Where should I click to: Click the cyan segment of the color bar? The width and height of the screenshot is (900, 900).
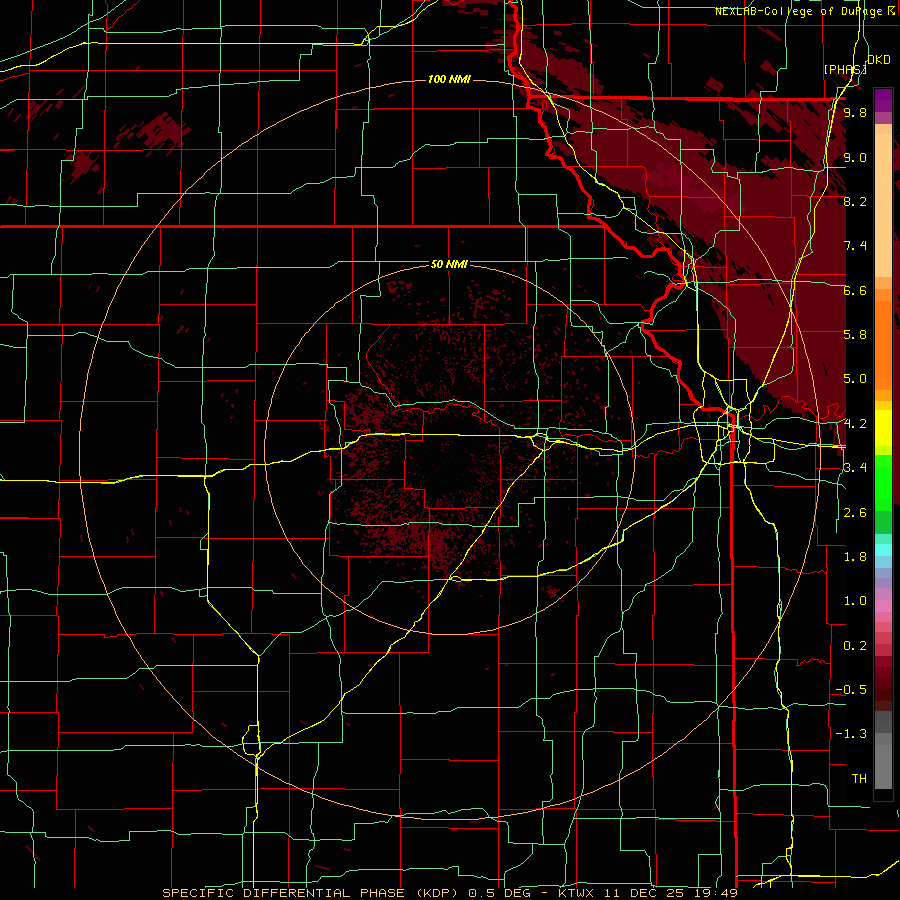pyautogui.click(x=883, y=549)
